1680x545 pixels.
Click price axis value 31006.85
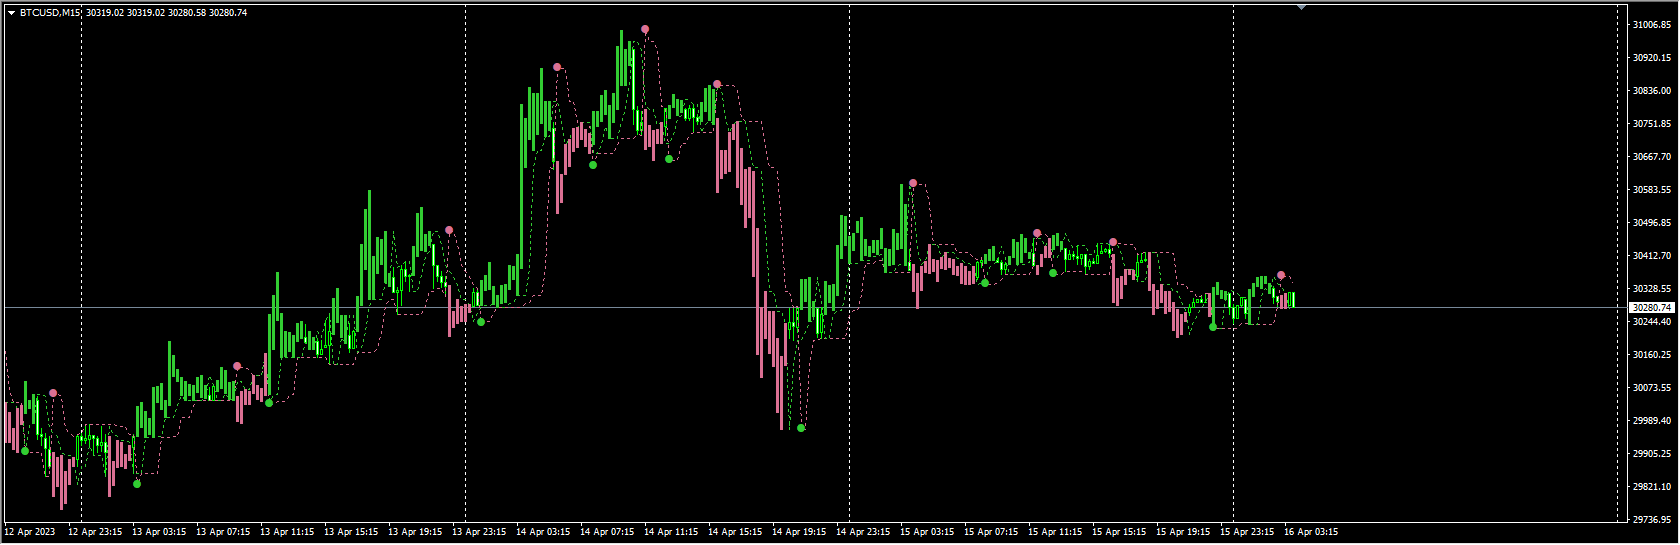[x=1652, y=24]
